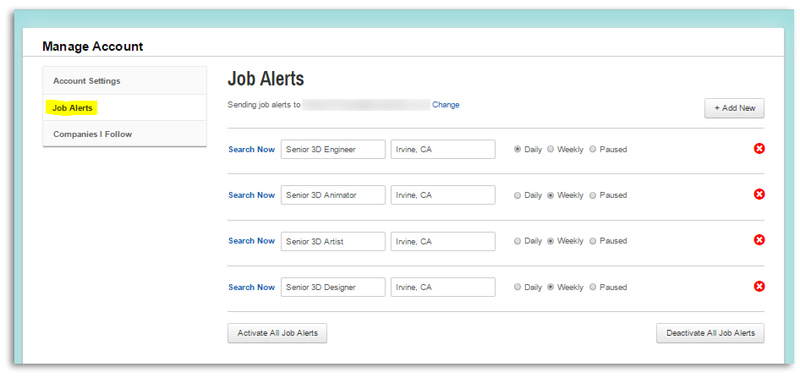The width and height of the screenshot is (800, 378).
Task: Edit location field for Senior 3D Artist
Action: pos(443,241)
